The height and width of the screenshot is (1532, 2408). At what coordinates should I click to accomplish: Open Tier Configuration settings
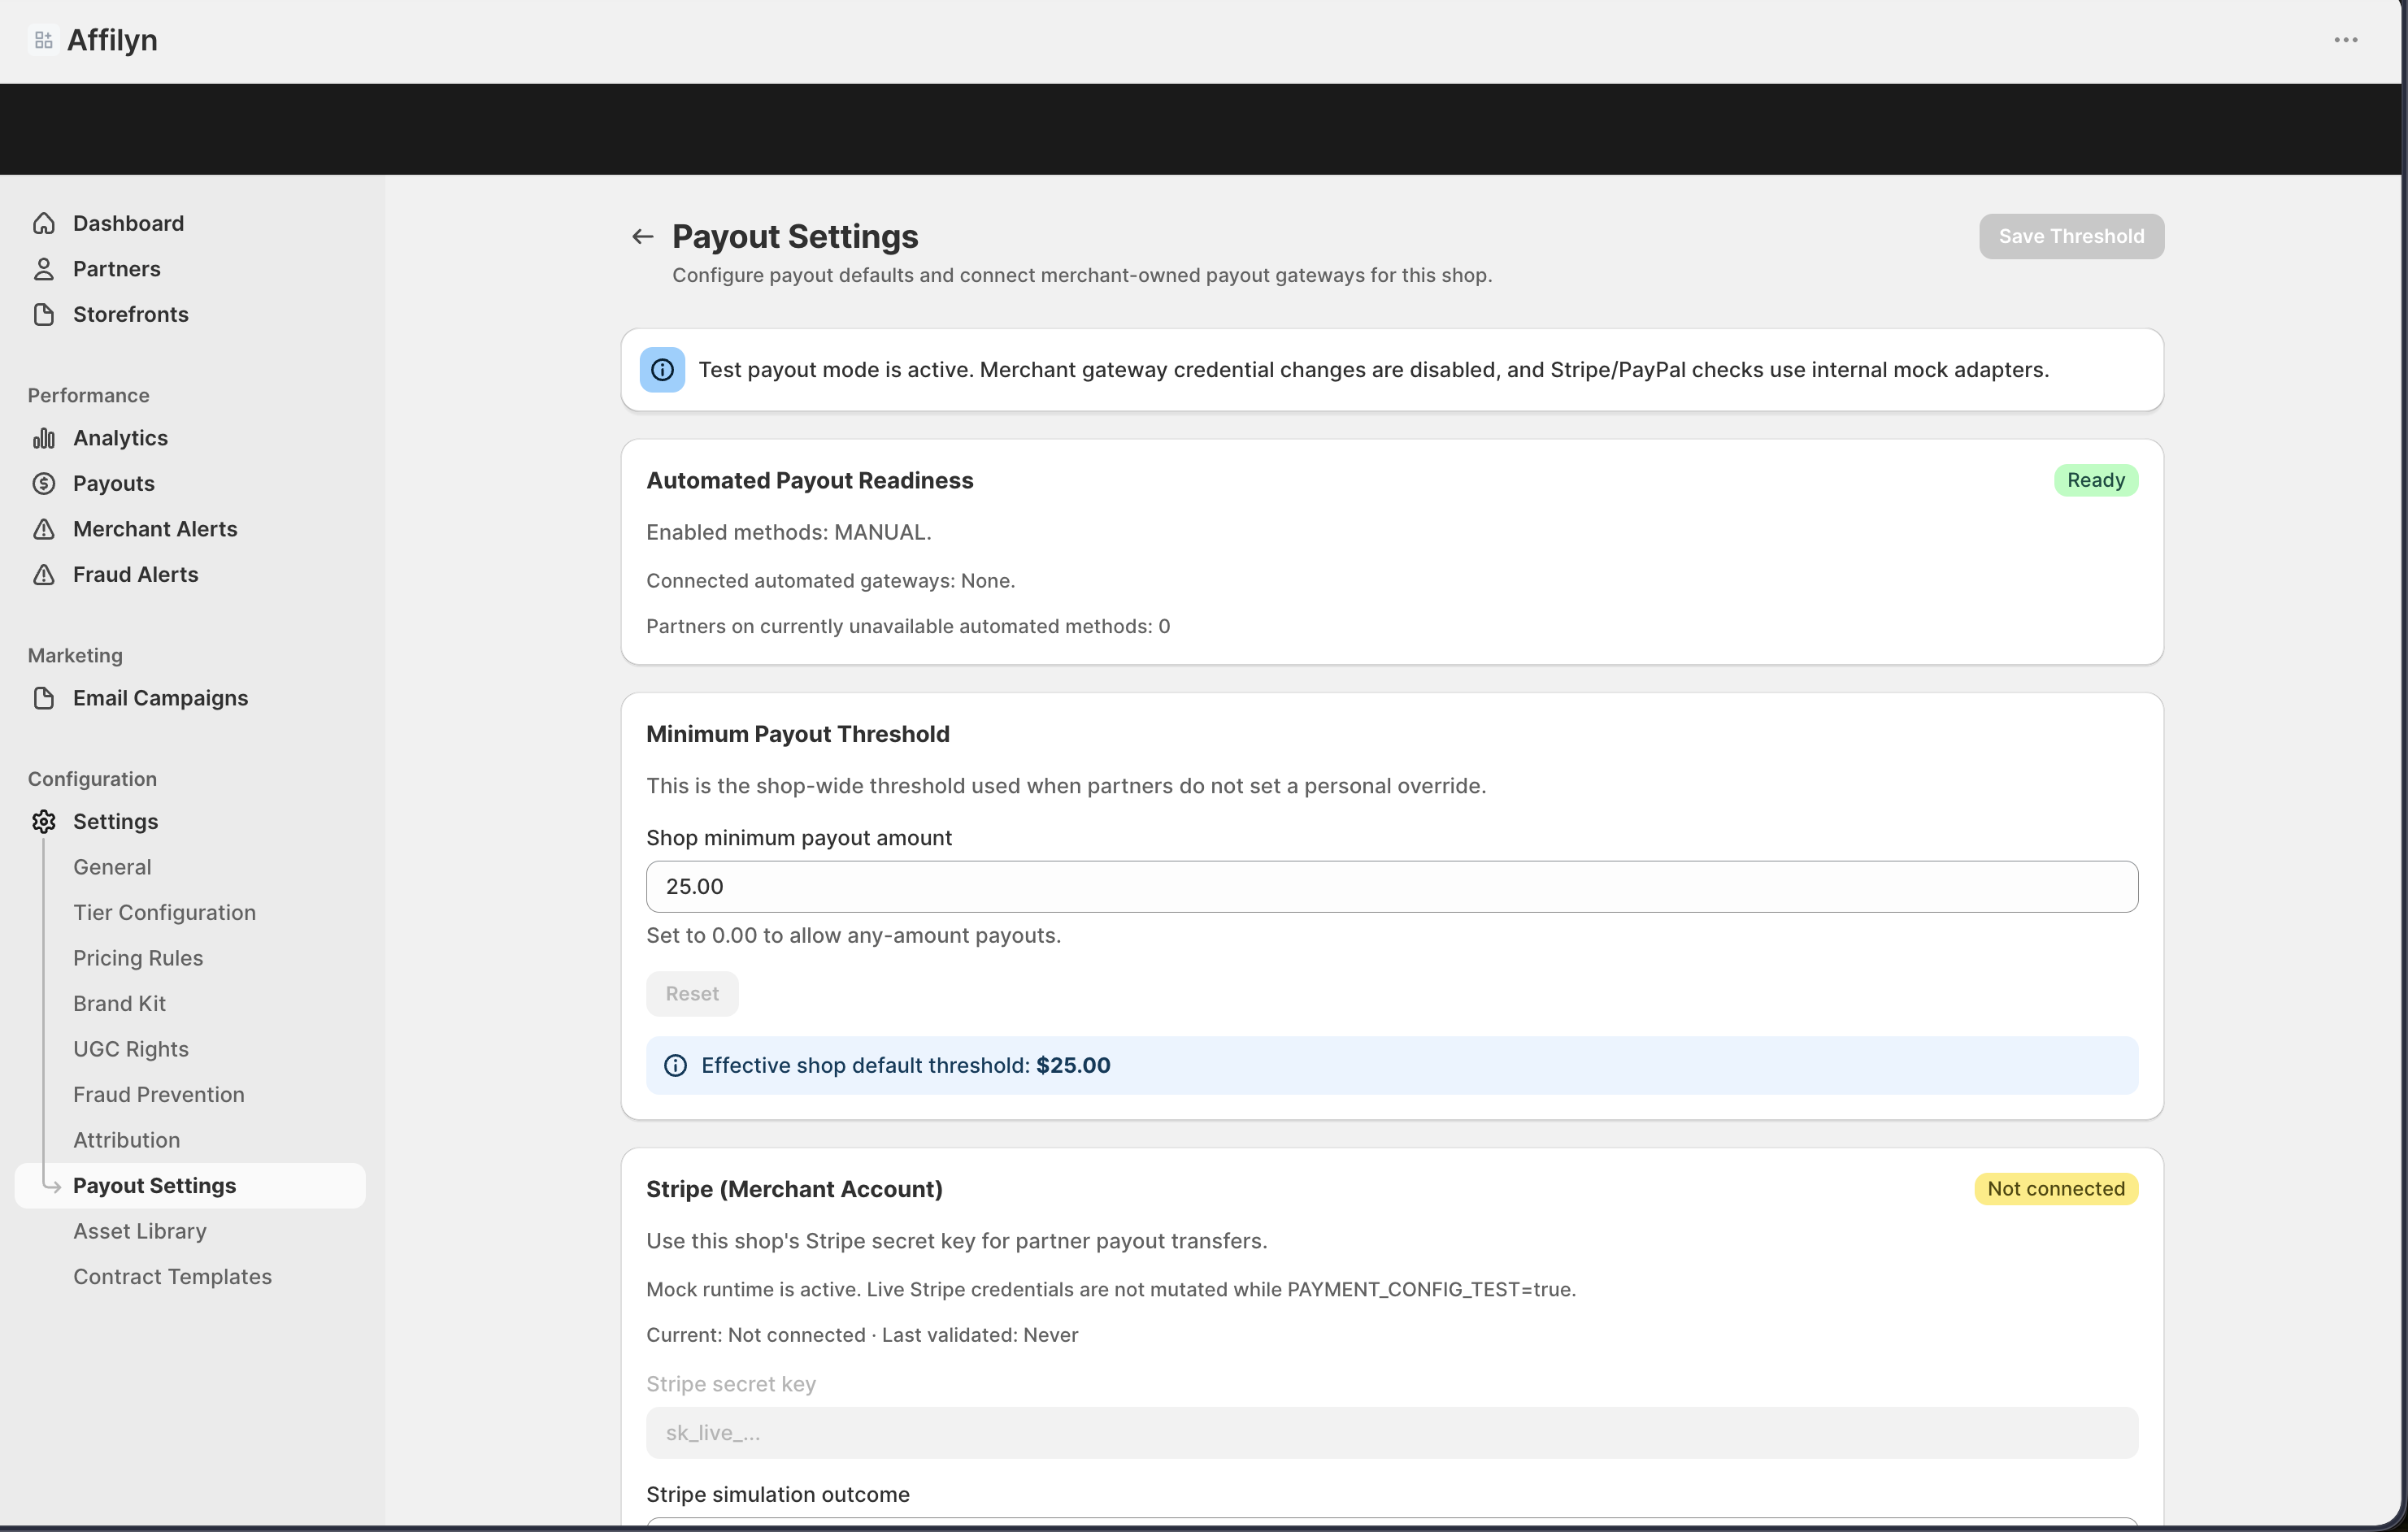(x=164, y=912)
